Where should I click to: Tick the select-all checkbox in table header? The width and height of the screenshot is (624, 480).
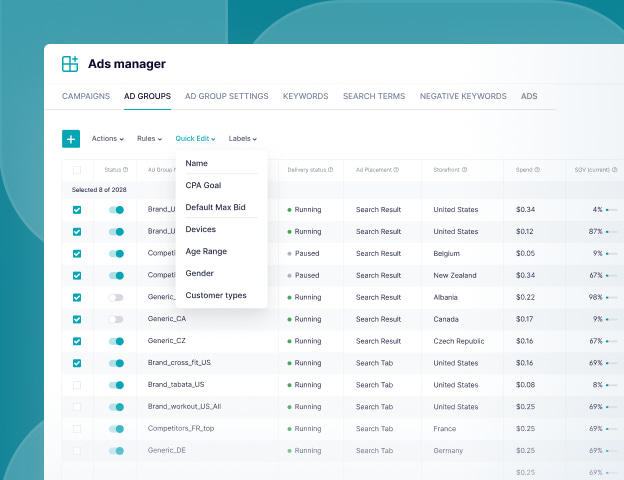pos(77,170)
